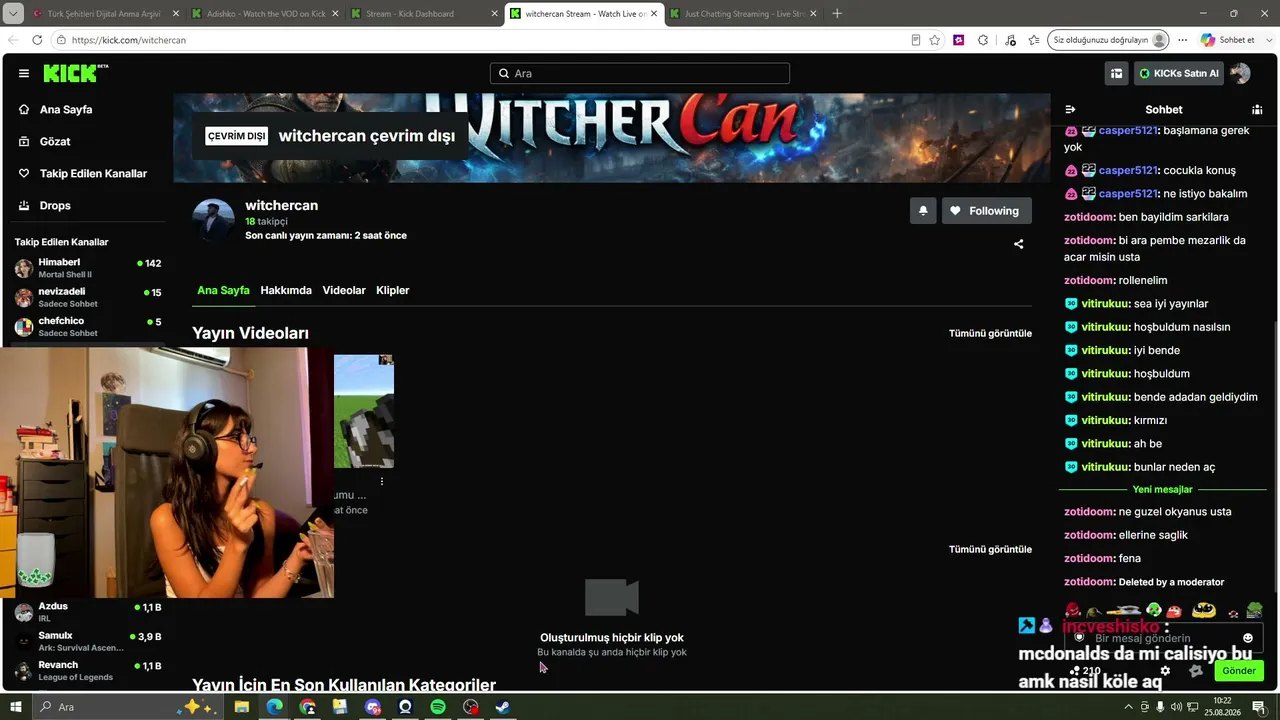The height and width of the screenshot is (720, 1280).
Task: Open nevizadeli's channel from the followed list
Action: [x=88, y=297]
